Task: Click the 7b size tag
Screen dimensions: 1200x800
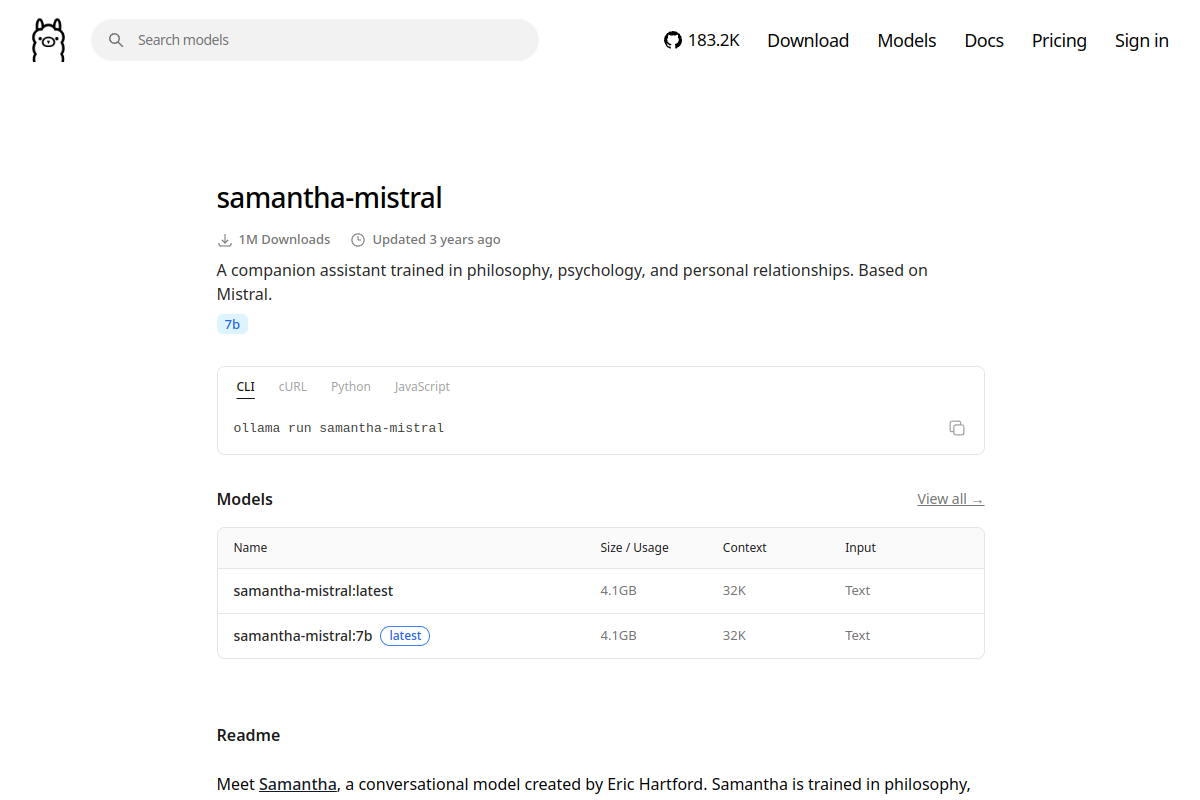Action: tap(232, 324)
